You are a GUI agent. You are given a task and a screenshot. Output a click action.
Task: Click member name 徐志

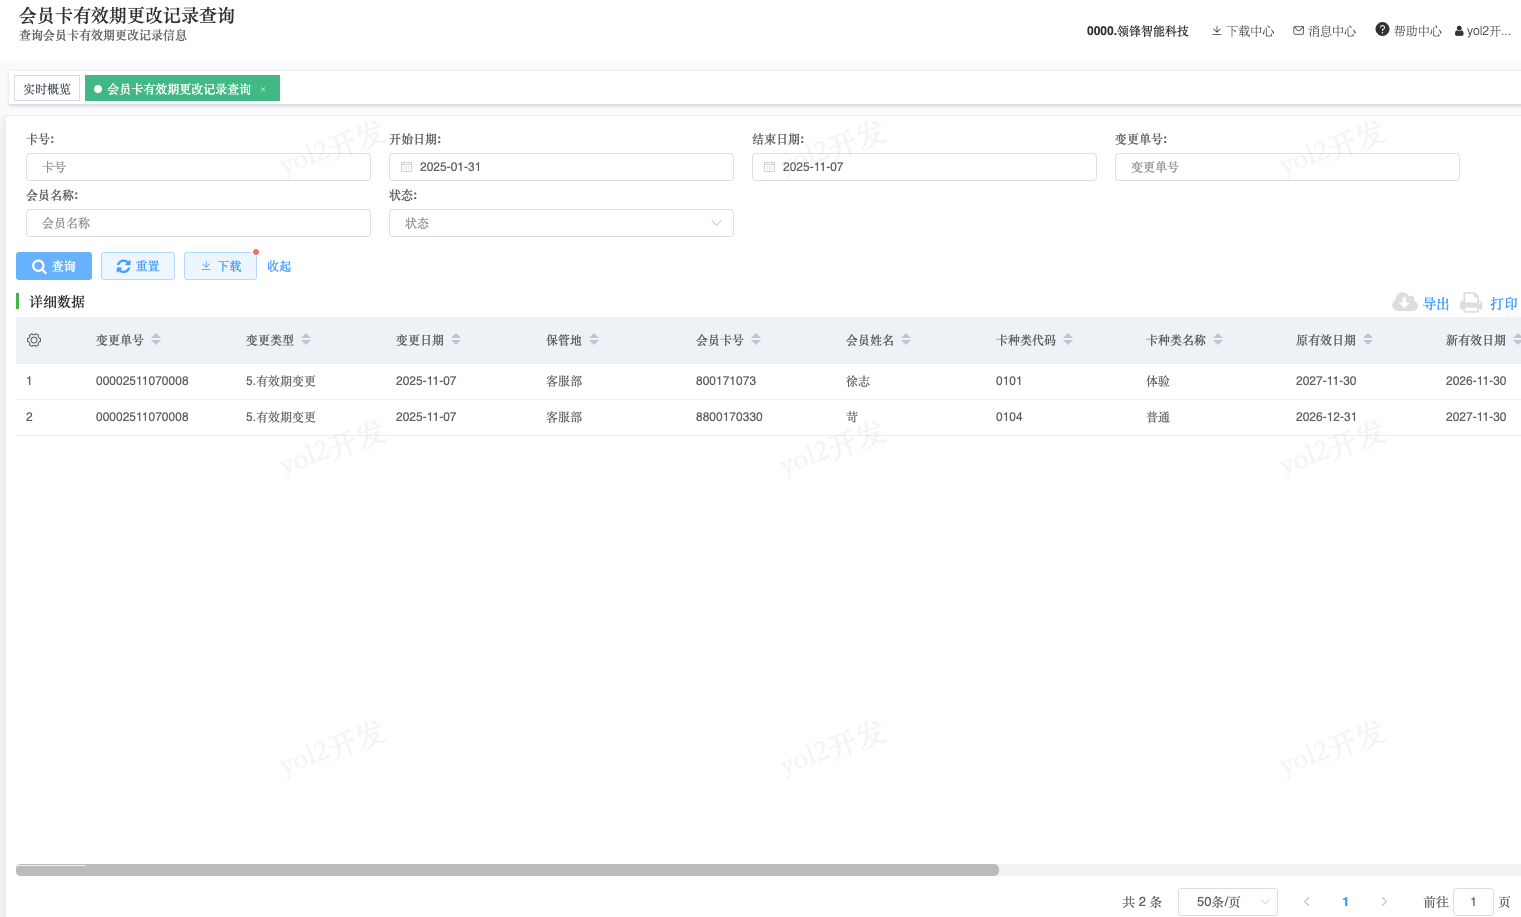pos(858,381)
